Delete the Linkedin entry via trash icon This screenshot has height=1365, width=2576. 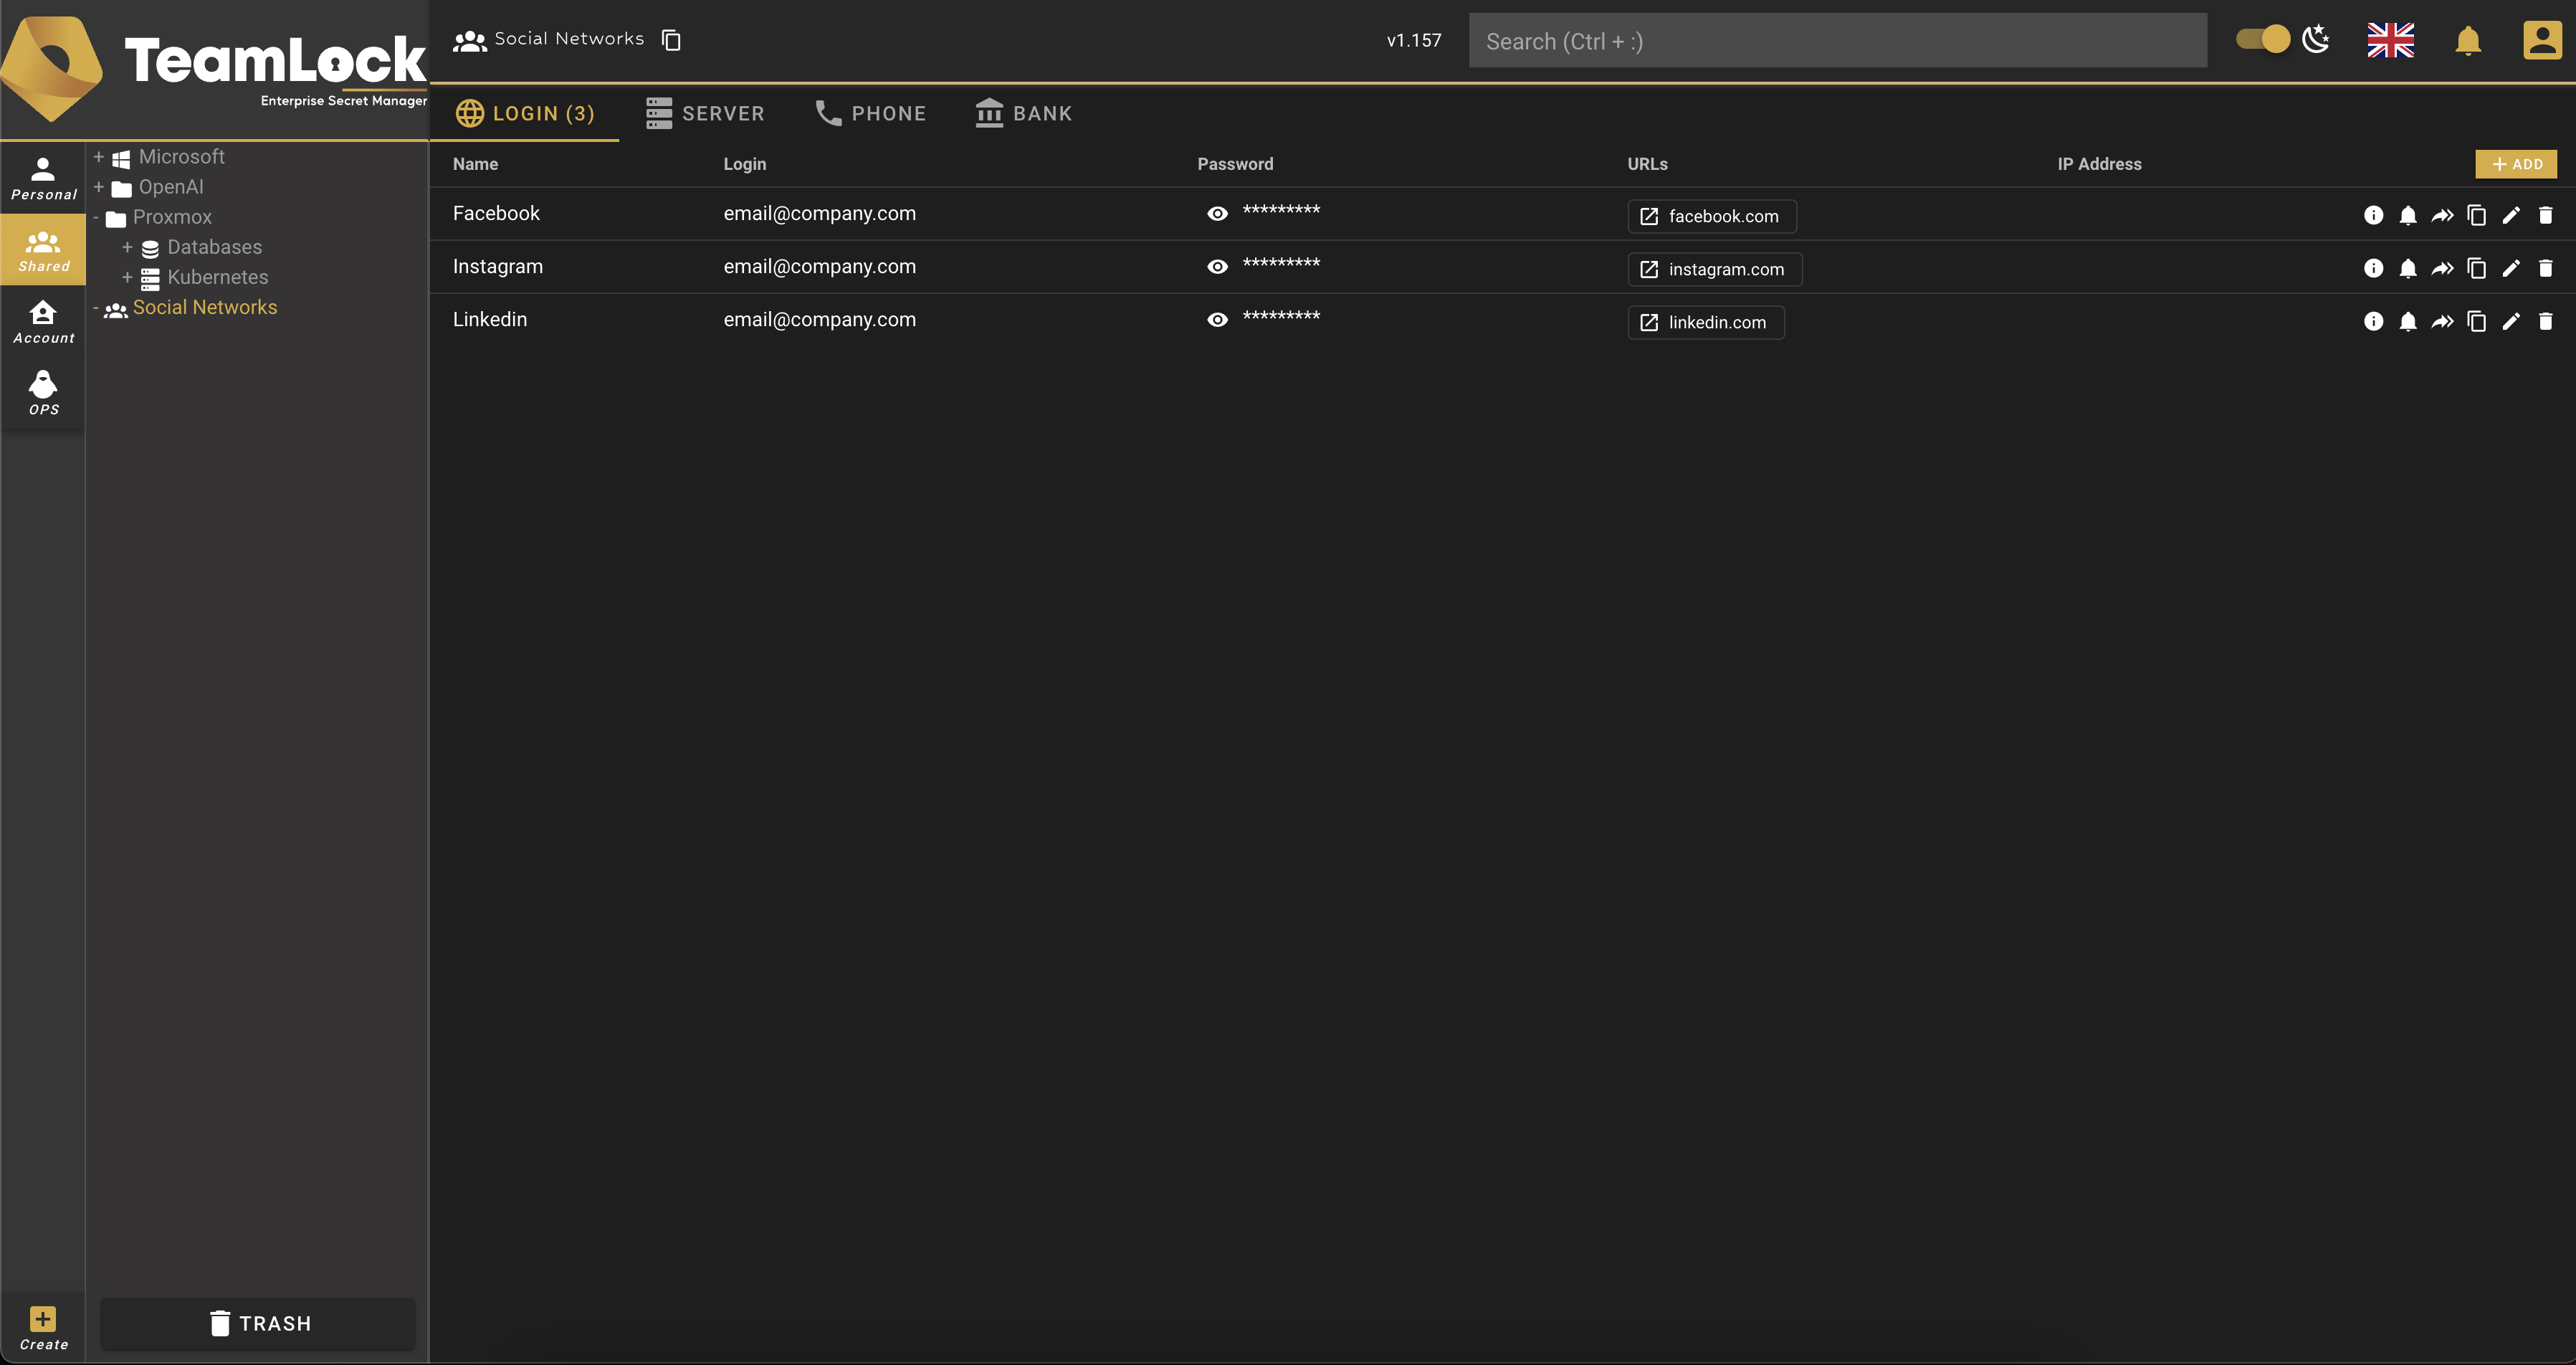[x=2545, y=321]
